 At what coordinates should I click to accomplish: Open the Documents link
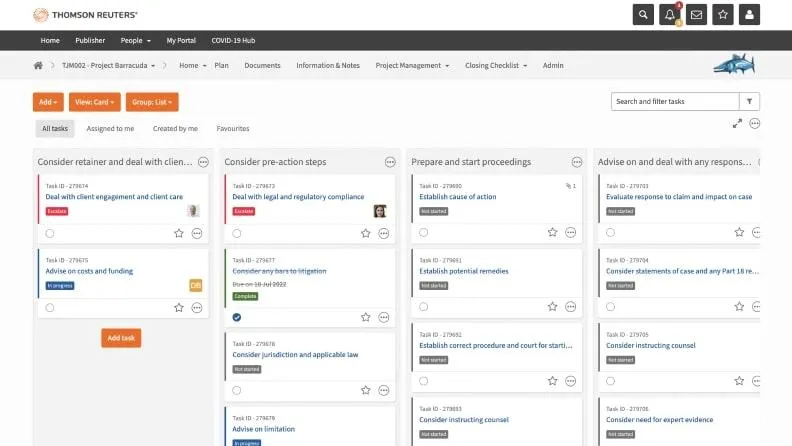click(262, 65)
